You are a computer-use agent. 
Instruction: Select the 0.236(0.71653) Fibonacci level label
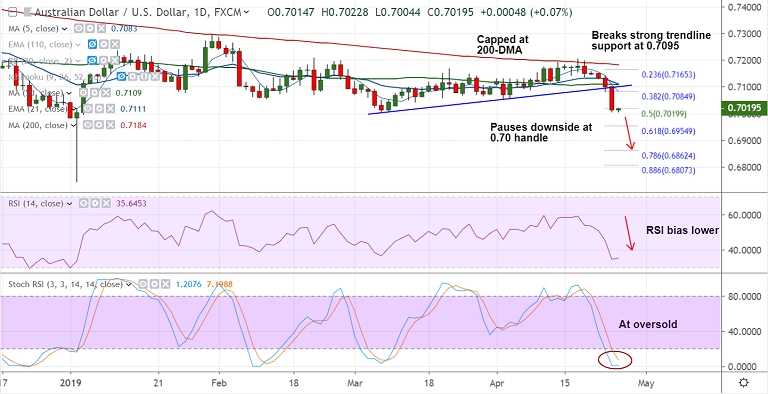click(669, 74)
